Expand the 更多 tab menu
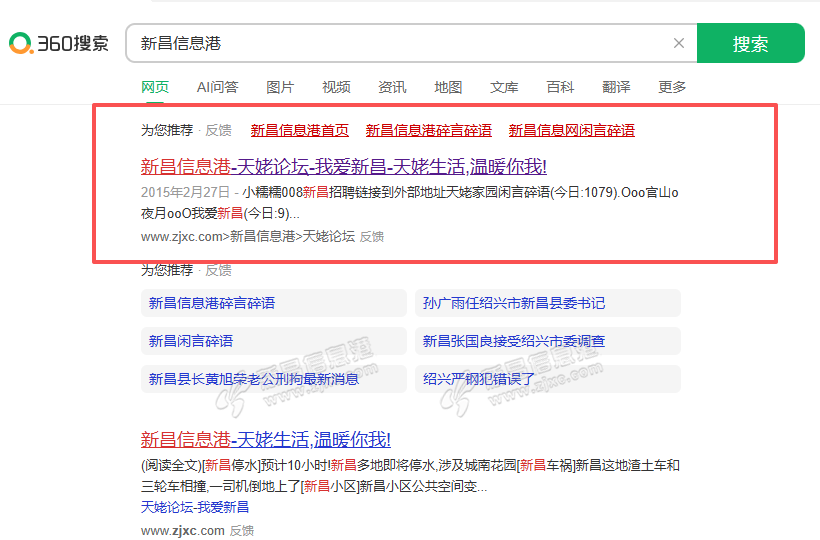The image size is (820, 540). click(x=672, y=87)
